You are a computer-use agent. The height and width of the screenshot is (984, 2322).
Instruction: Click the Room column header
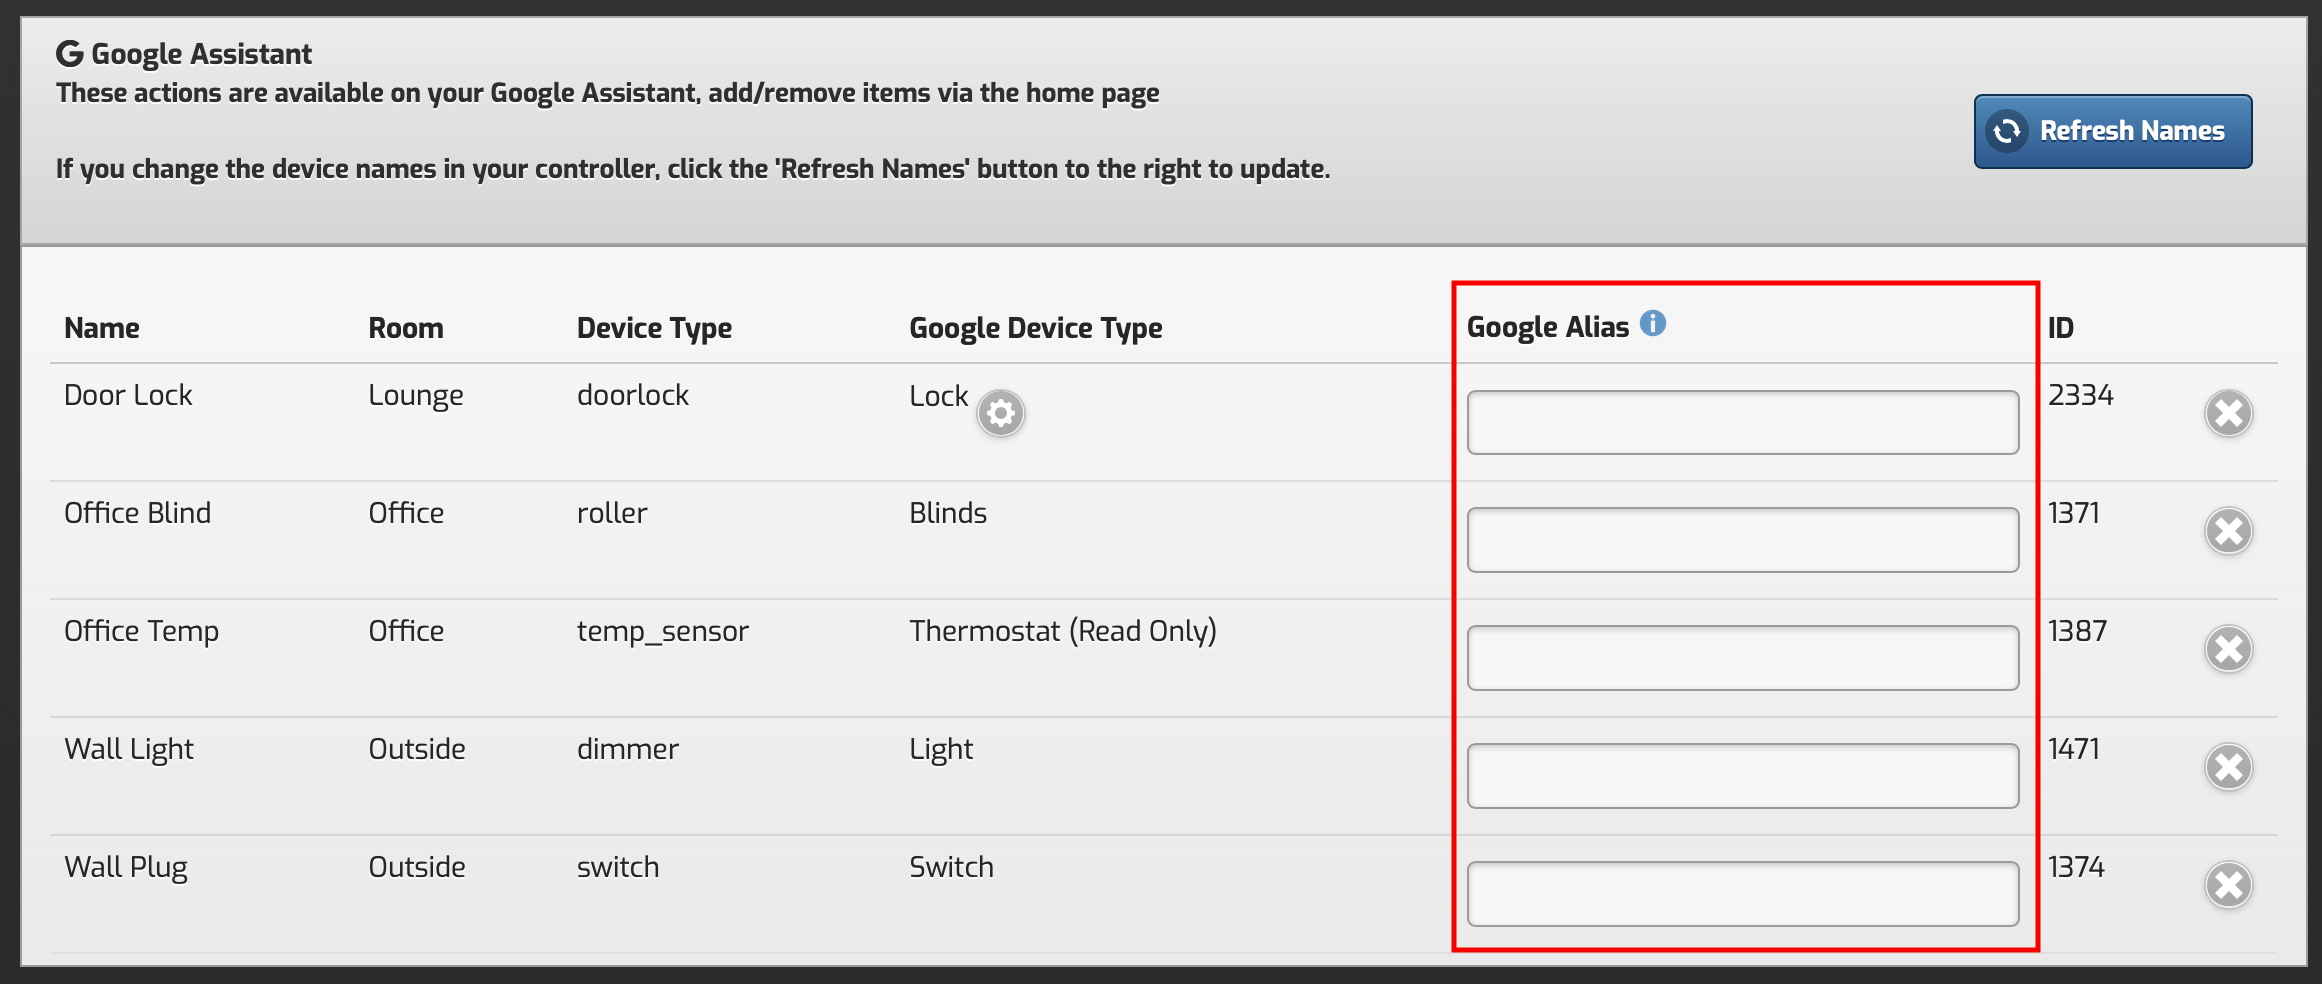(x=406, y=328)
